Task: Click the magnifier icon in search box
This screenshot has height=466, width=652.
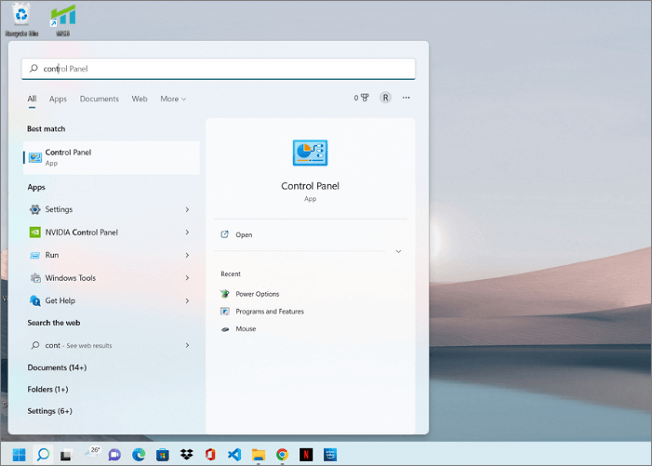Action: pos(34,68)
